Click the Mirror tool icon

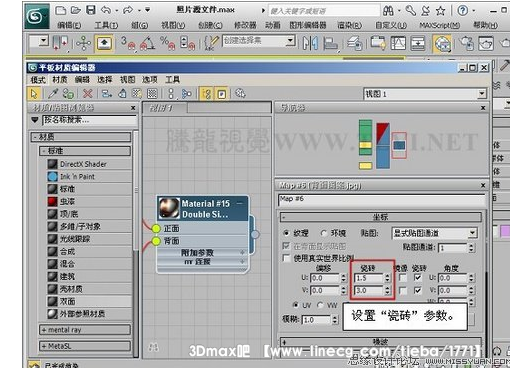tap(310, 43)
